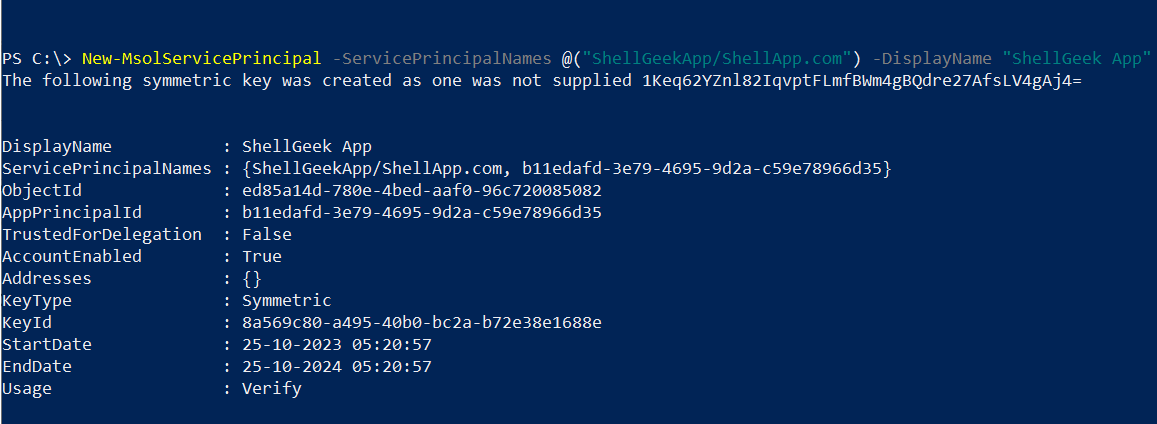Click the TrustedForDelegation False value

(x=267, y=234)
